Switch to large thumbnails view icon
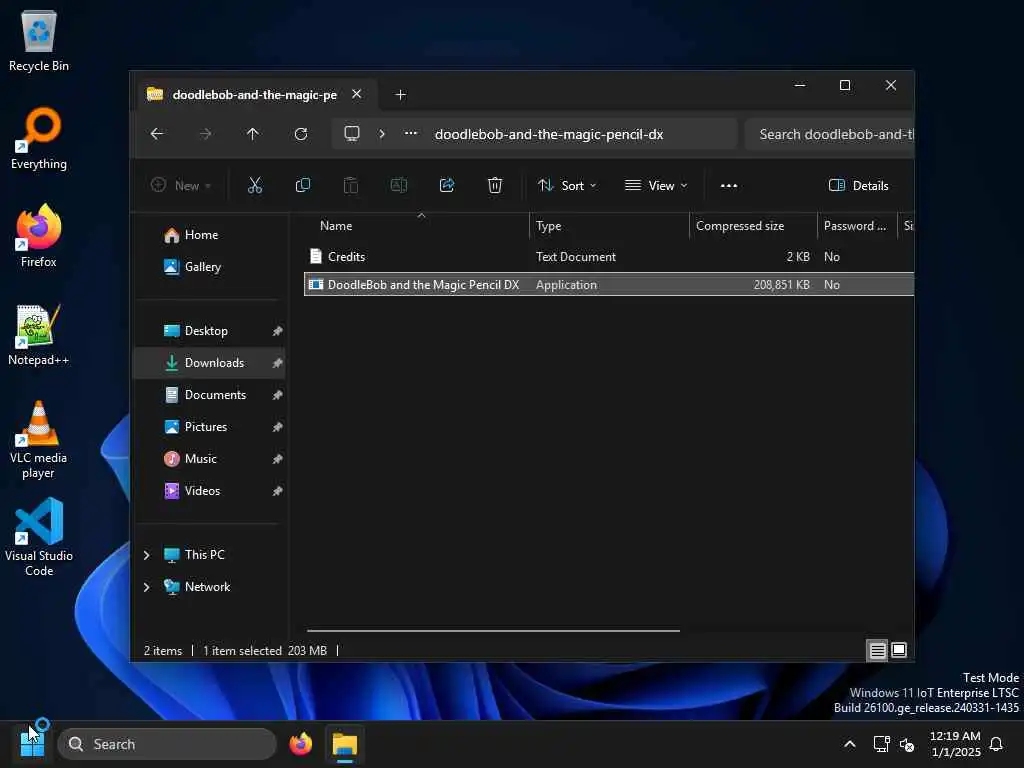The width and height of the screenshot is (1024, 768). pos(899,650)
